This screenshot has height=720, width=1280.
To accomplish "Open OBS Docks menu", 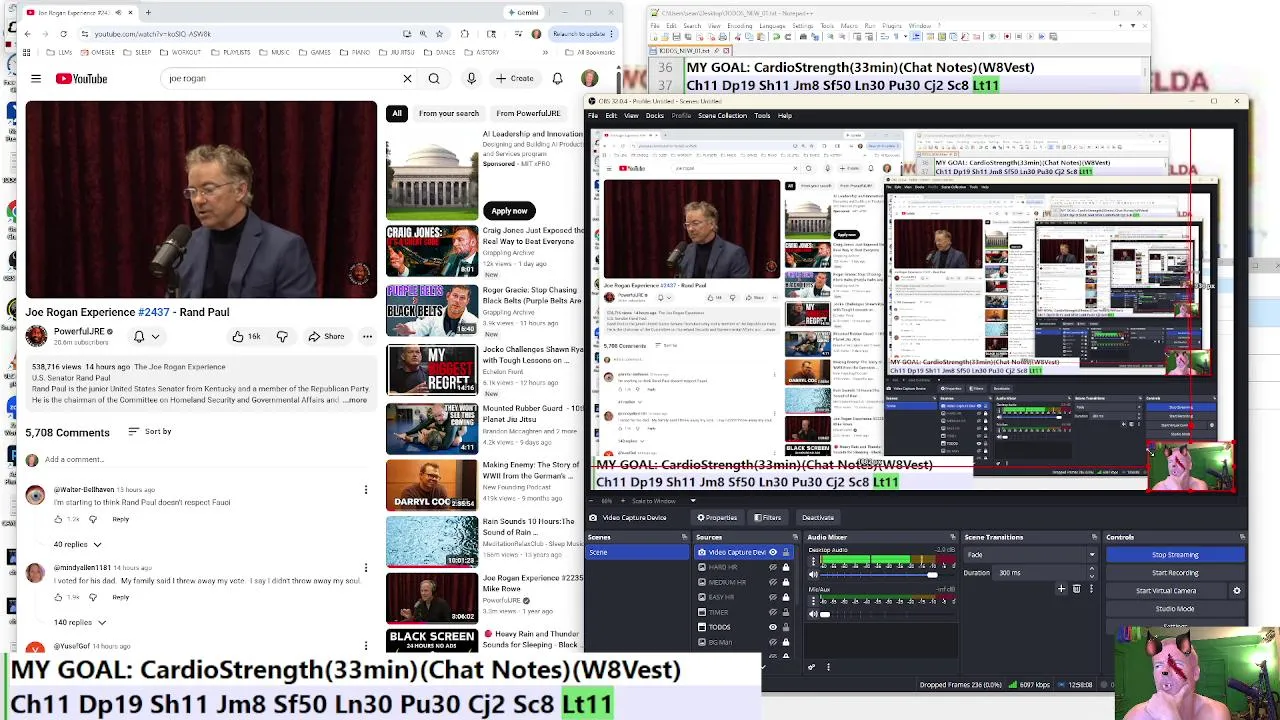I will pos(654,116).
